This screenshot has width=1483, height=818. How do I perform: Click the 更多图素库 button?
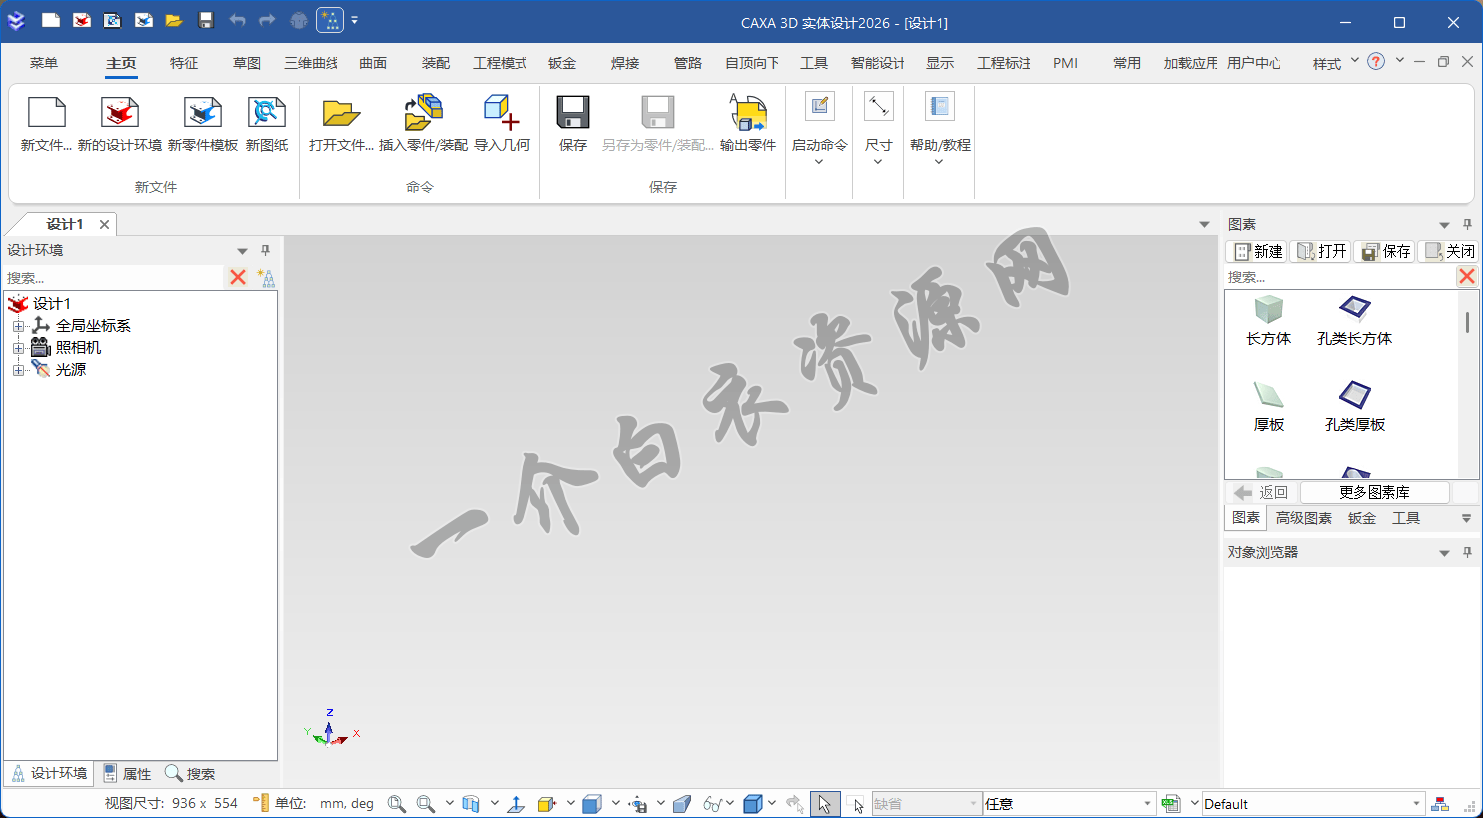[x=1374, y=492]
